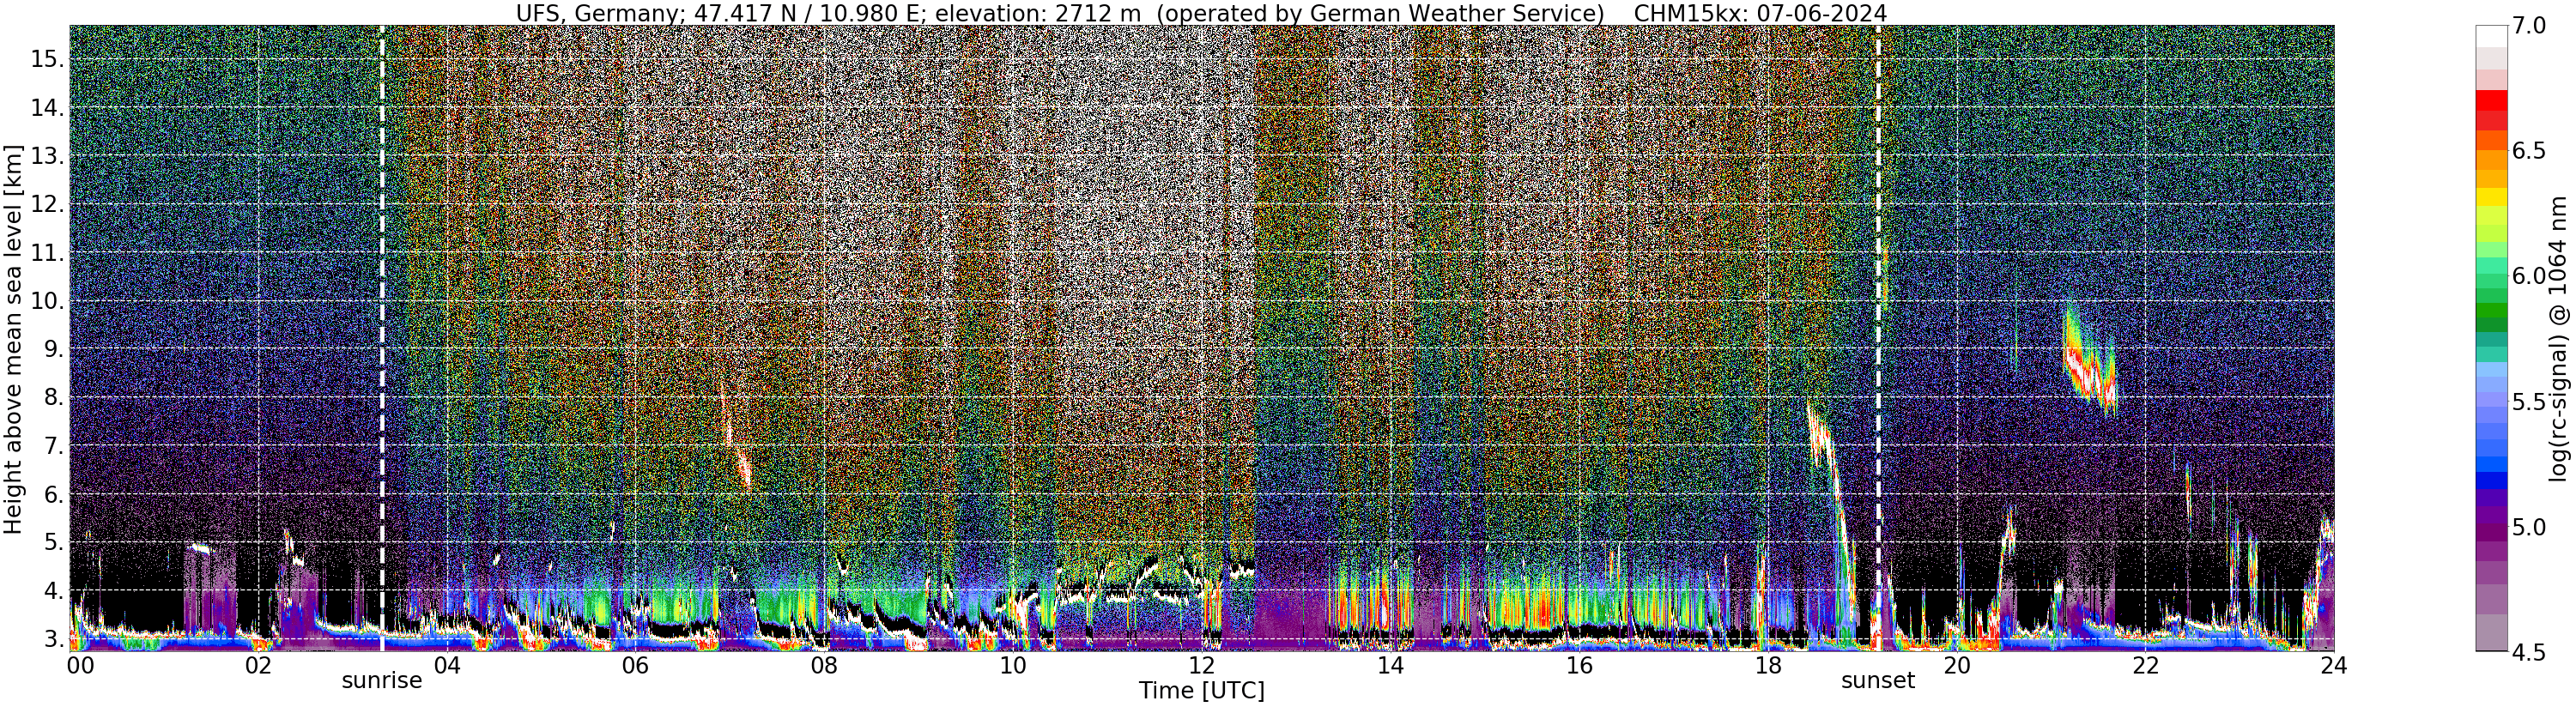This screenshot has height=707, width=2576.
Task: Click the y-axis tick label 8.
Action: [x=54, y=398]
